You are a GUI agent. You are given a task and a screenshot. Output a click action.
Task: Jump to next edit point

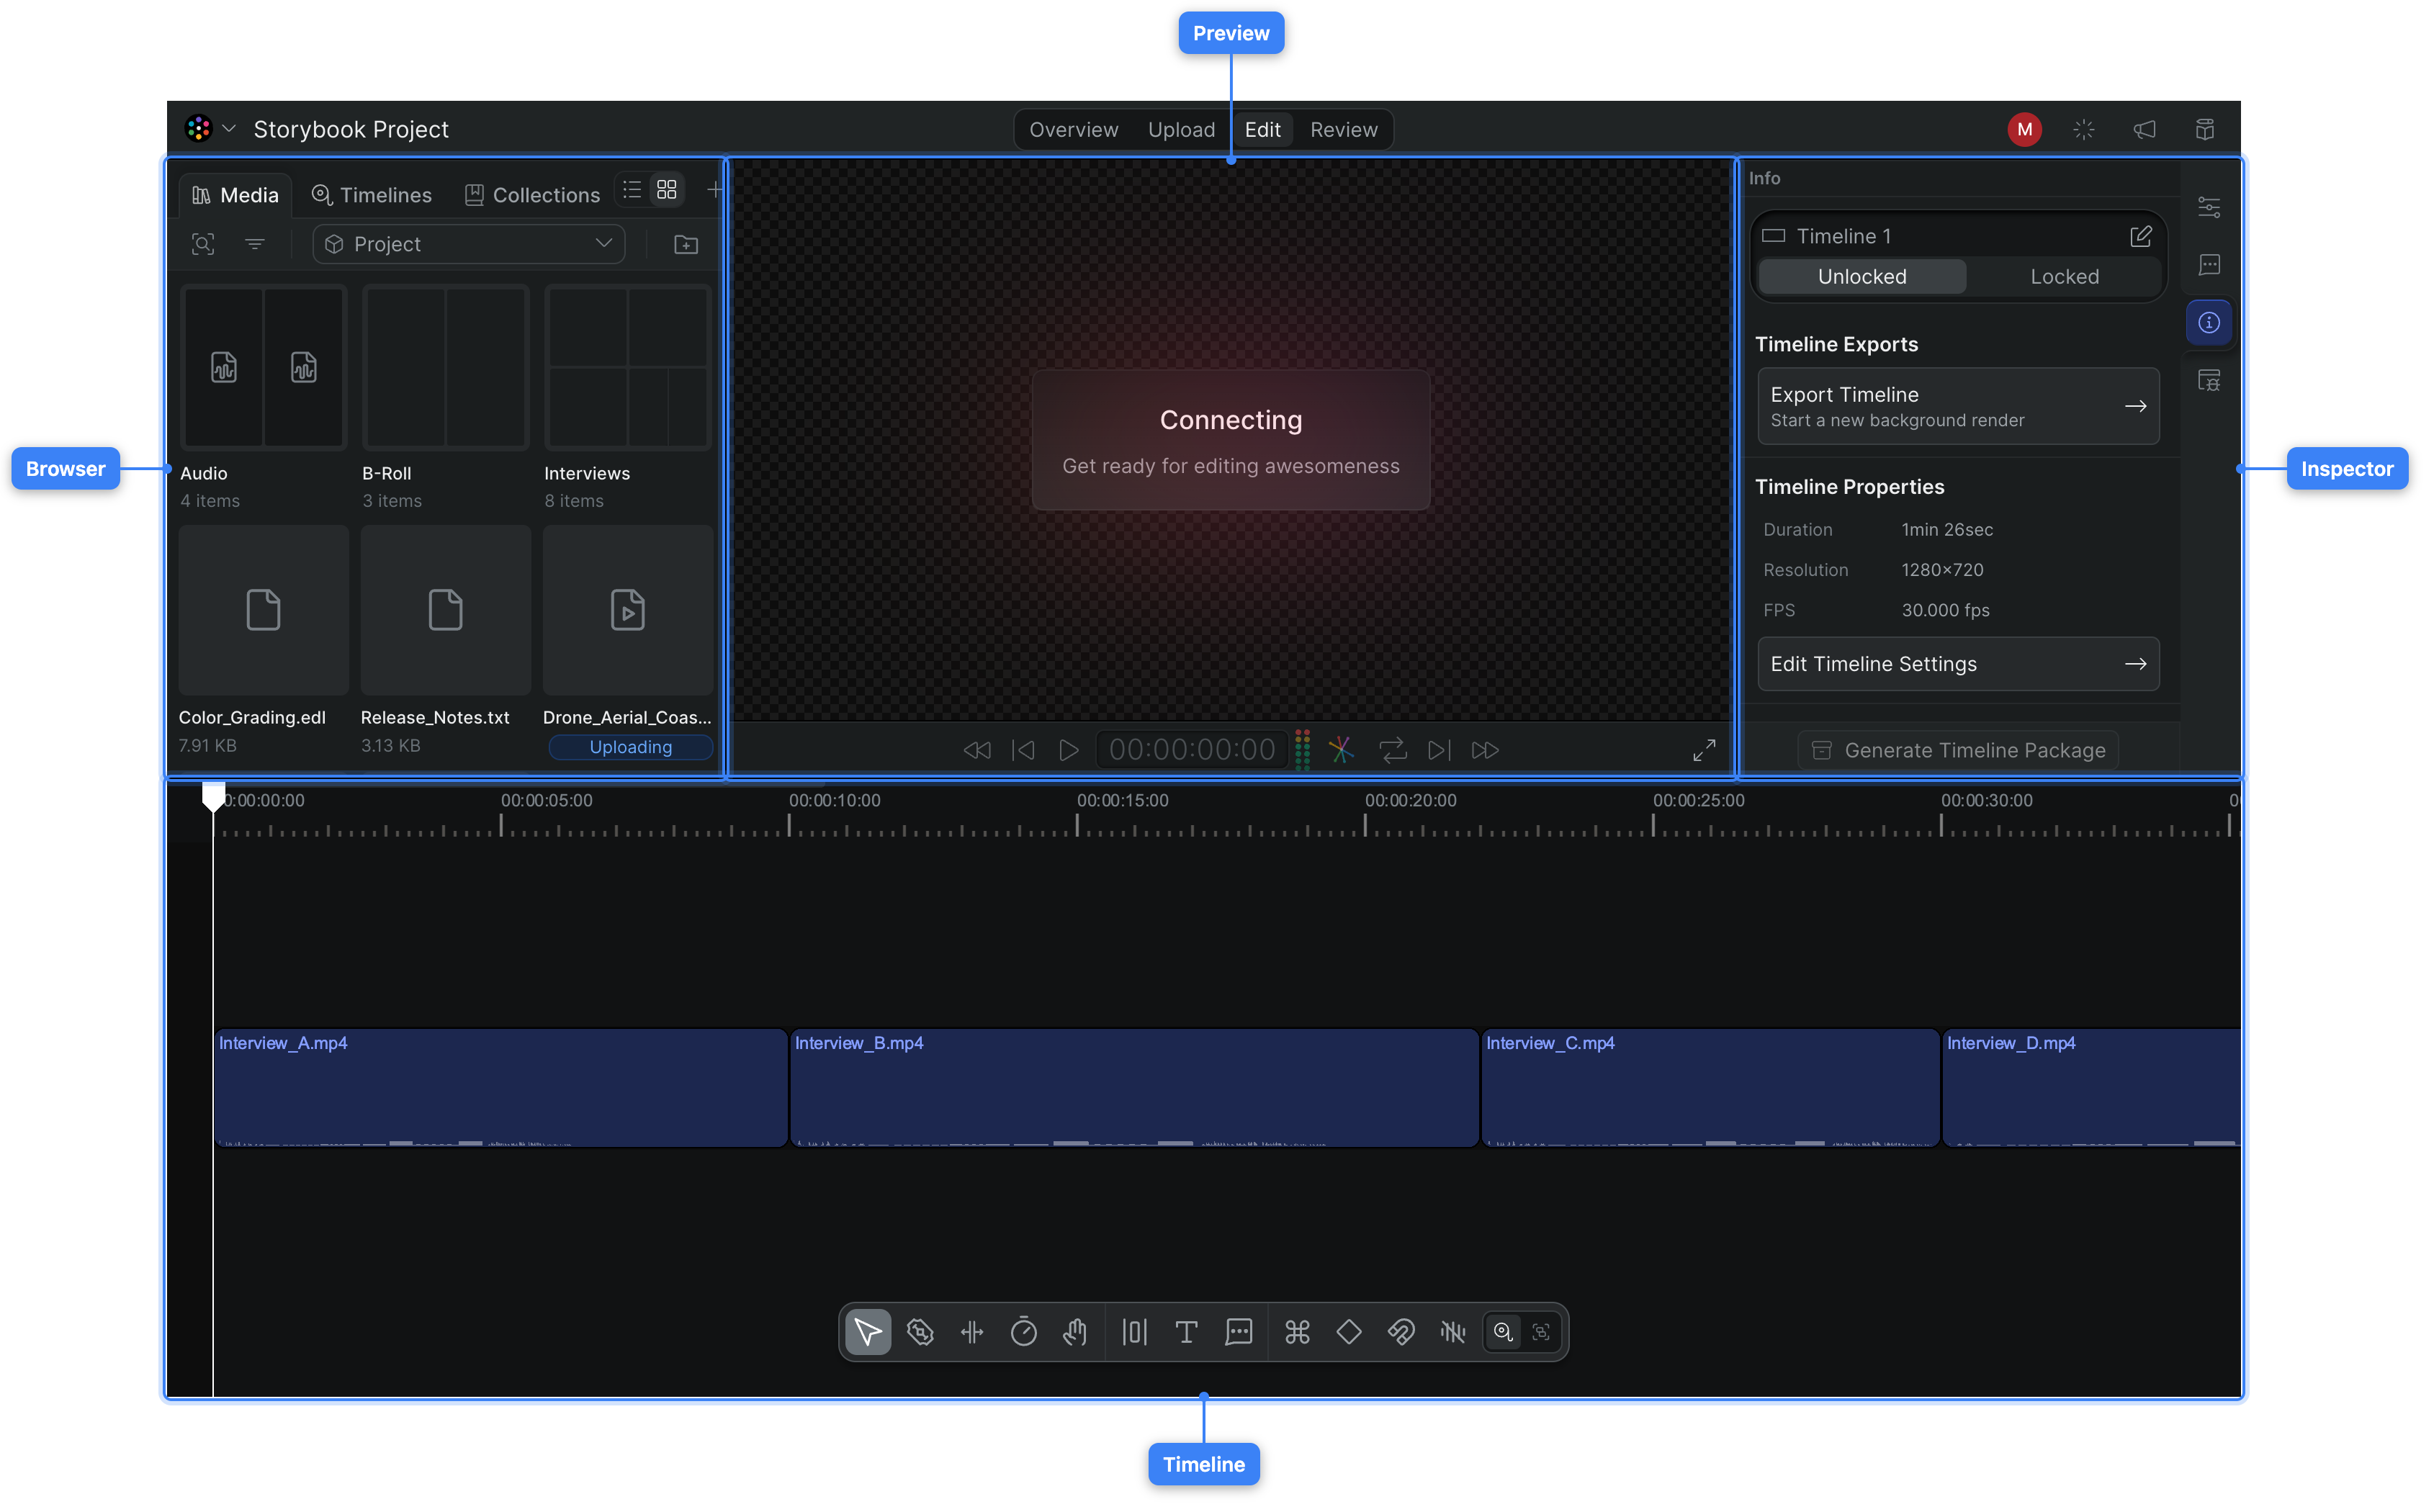1439,750
